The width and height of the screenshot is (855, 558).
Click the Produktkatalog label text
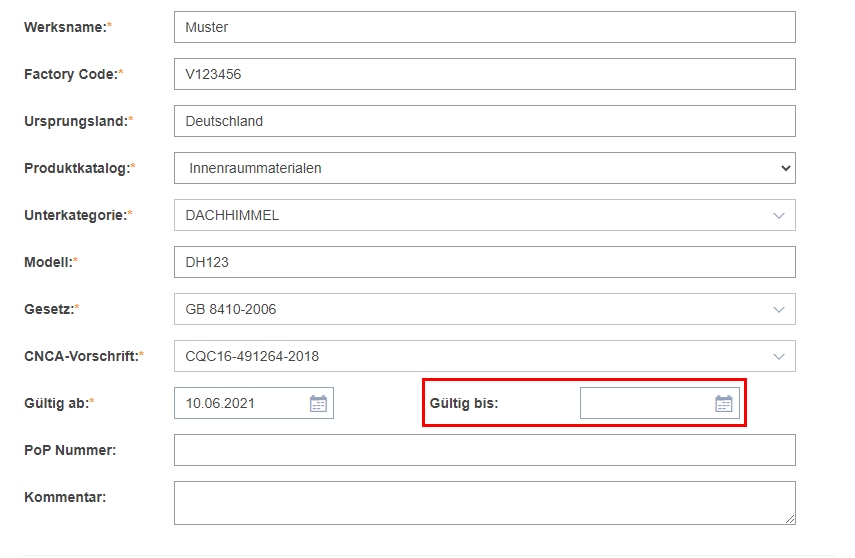[x=77, y=168]
